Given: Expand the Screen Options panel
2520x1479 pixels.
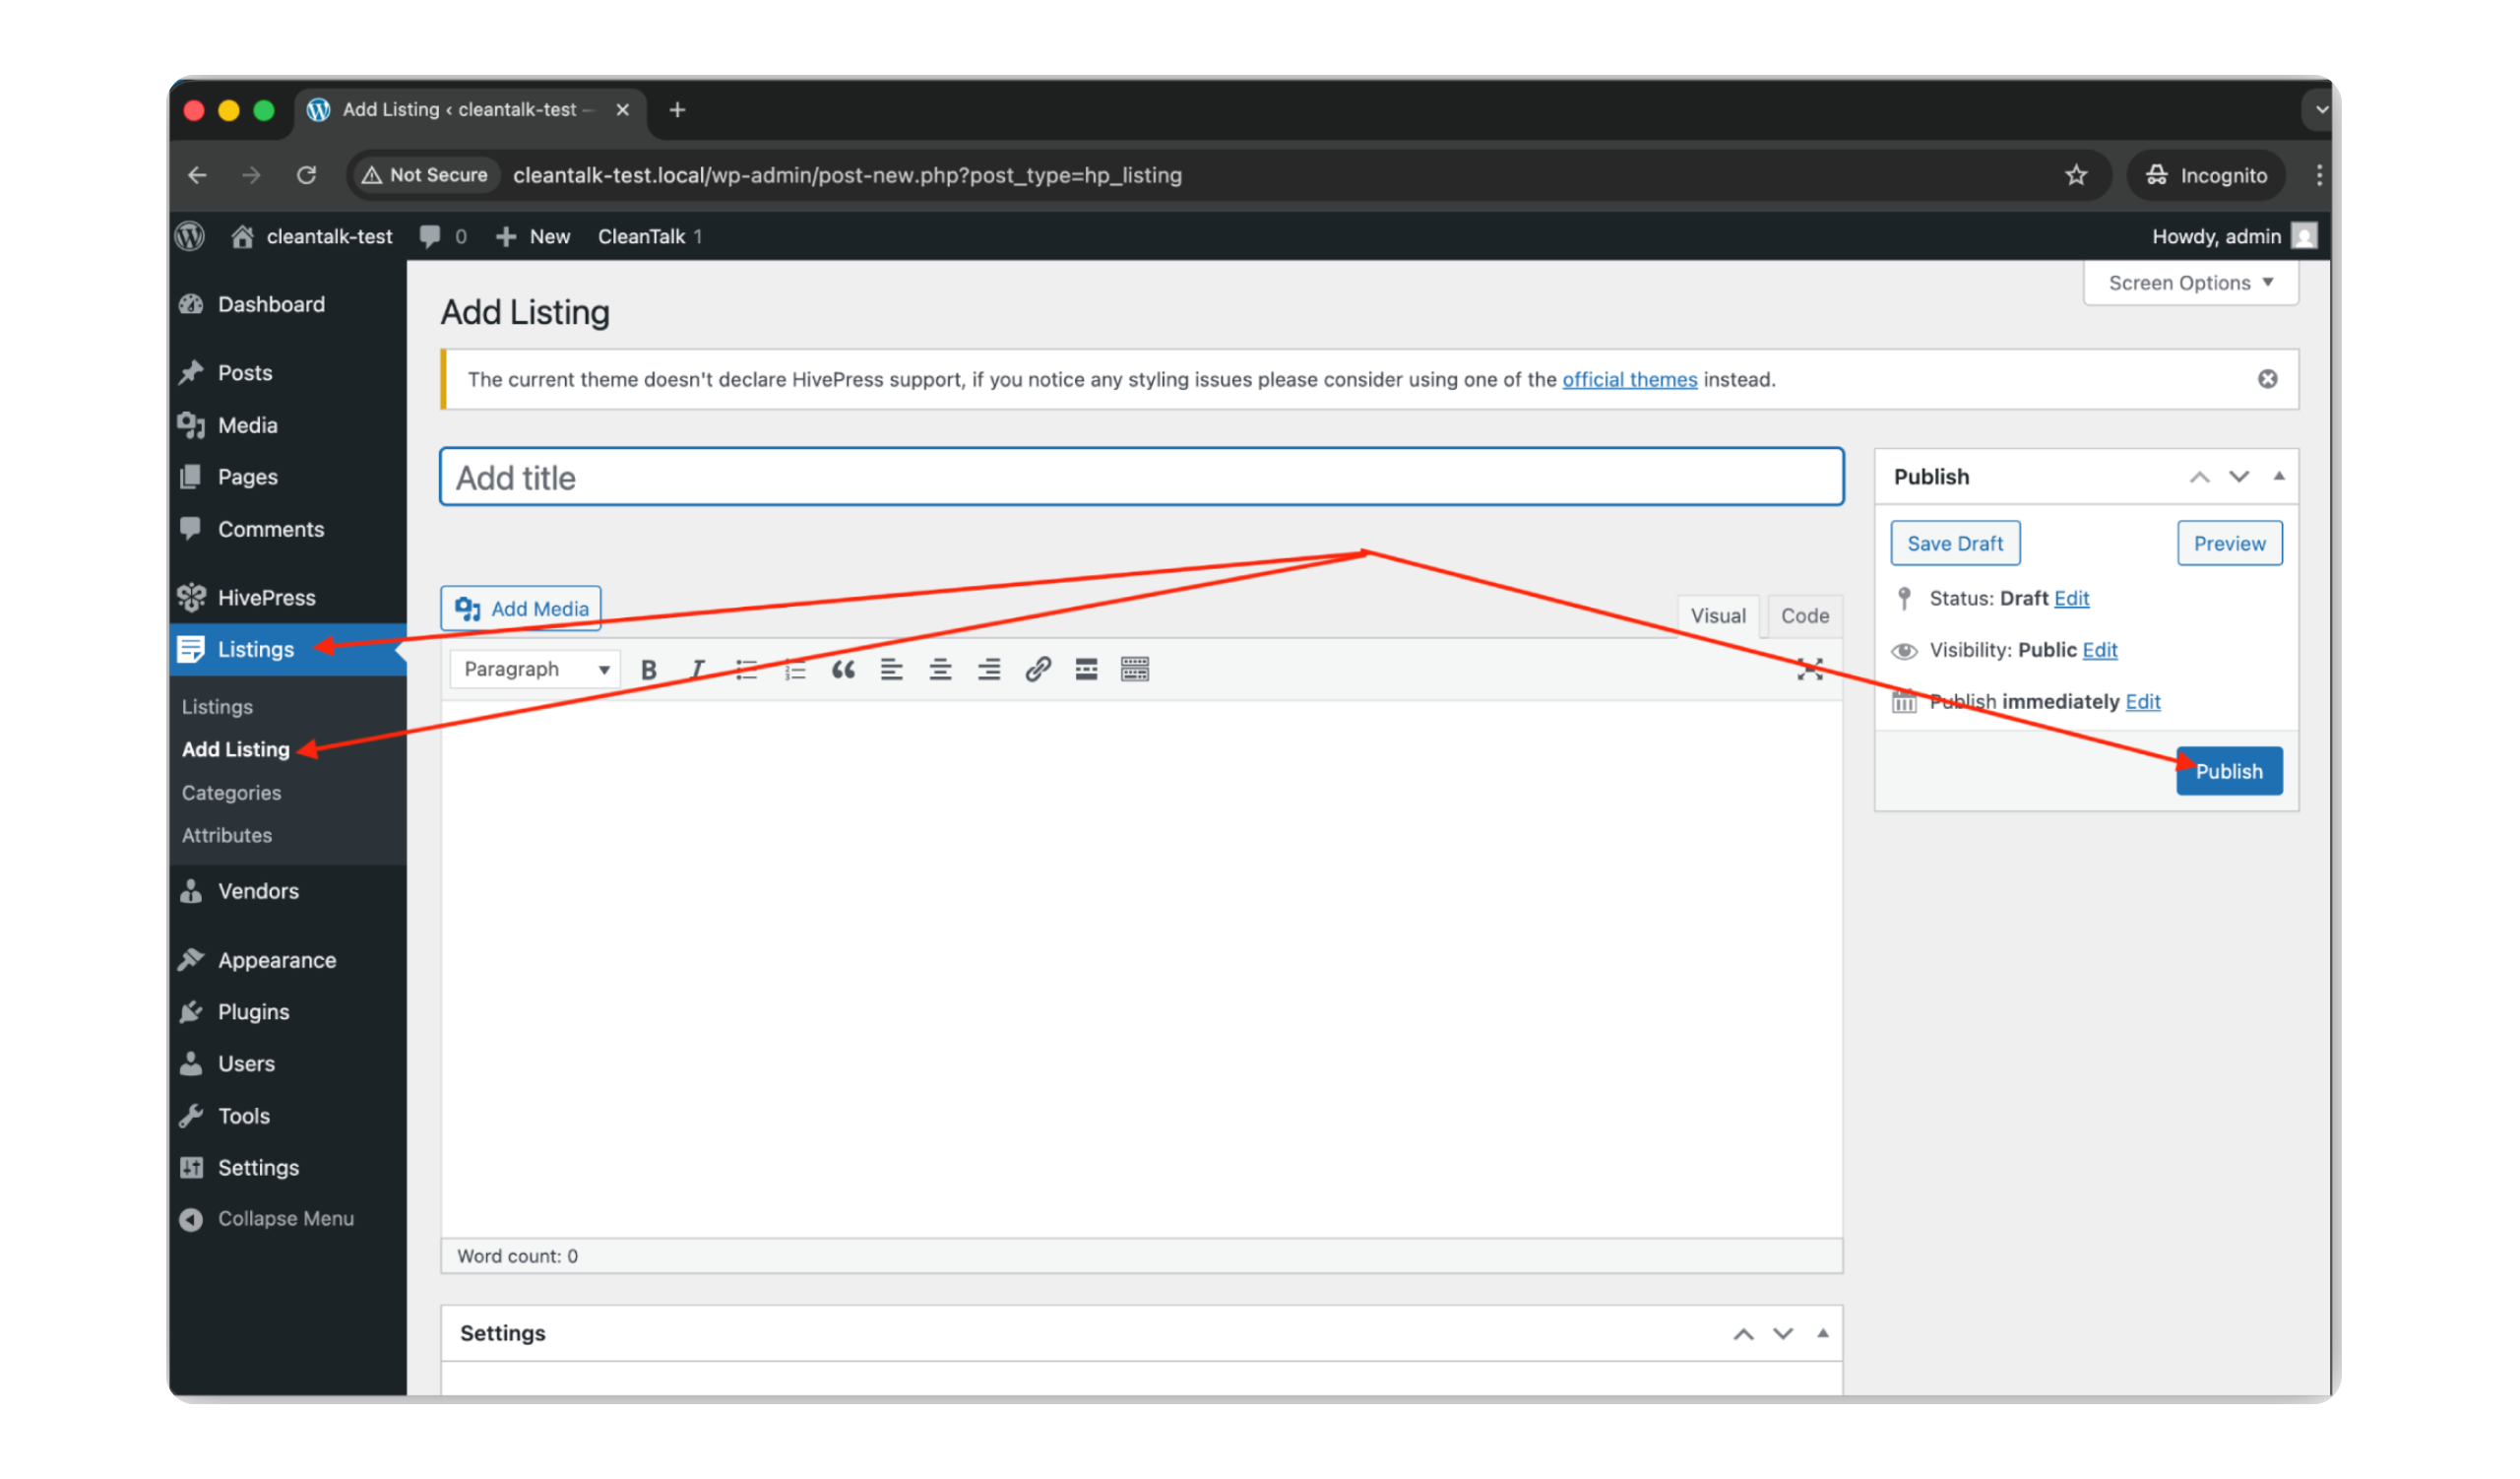Looking at the screenshot, I should (2190, 283).
